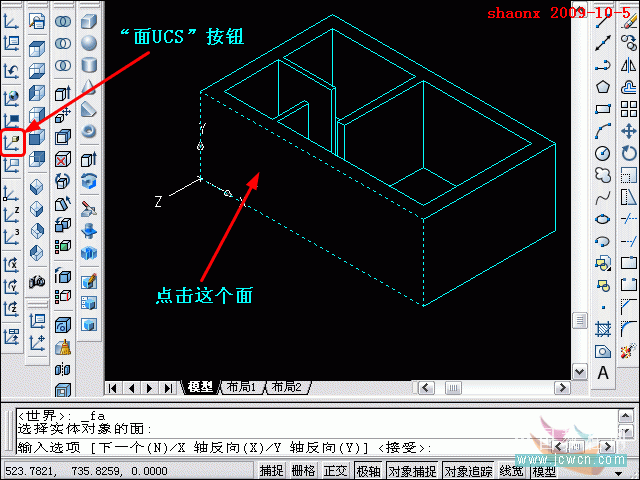Toggle 对象捕捉 object snap
Image resolution: width=640 pixels, height=480 pixels.
coord(412,471)
